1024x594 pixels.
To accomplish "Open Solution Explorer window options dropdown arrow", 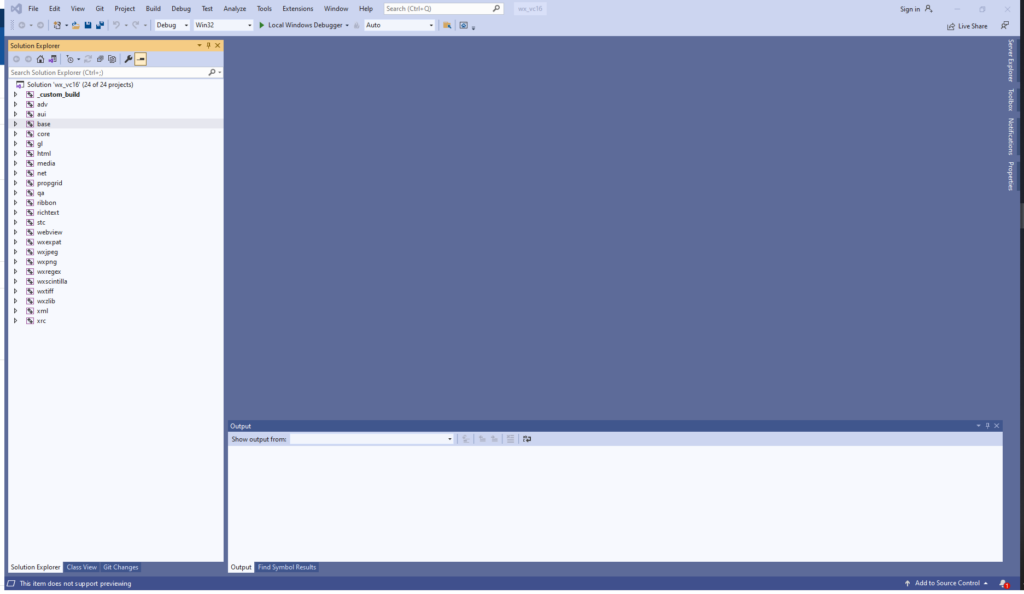I will [x=199, y=46].
